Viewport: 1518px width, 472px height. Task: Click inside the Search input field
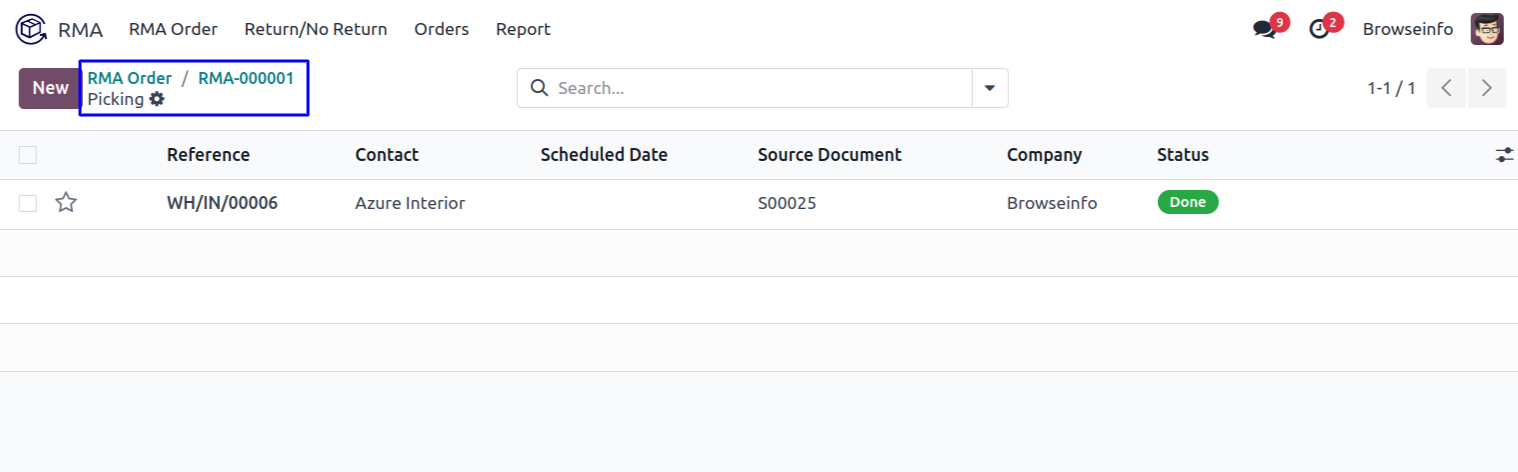click(760, 88)
